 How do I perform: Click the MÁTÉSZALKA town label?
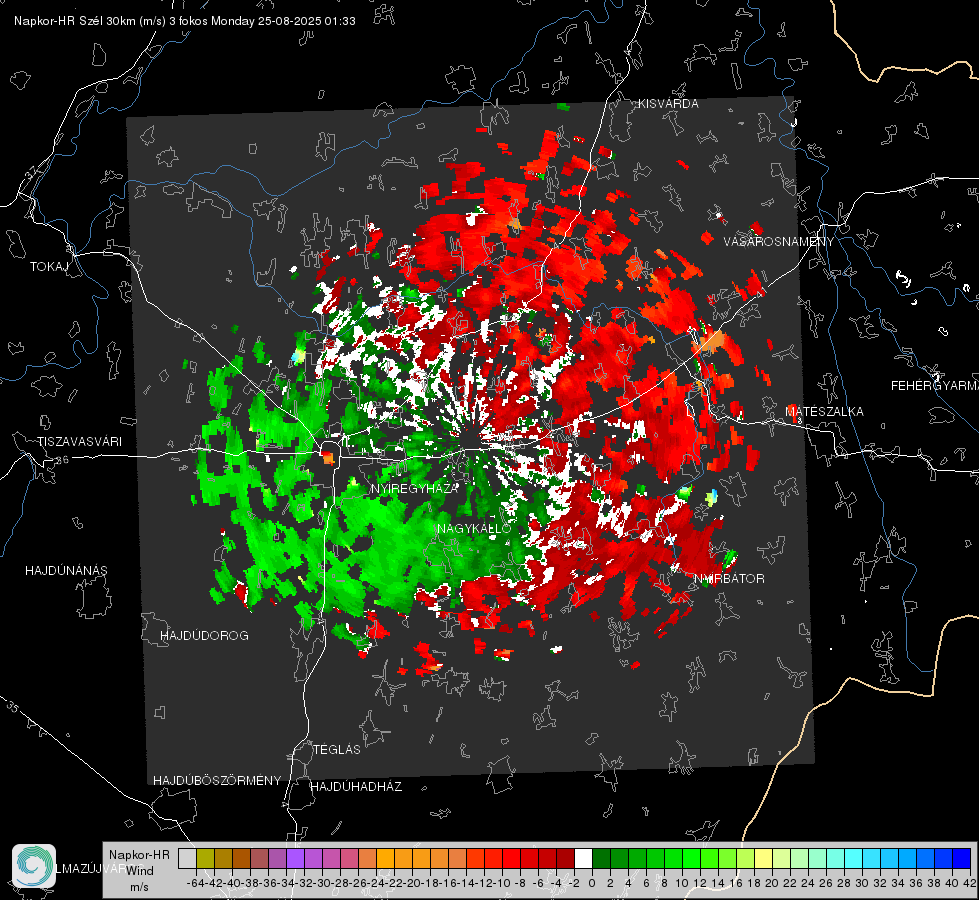click(824, 412)
